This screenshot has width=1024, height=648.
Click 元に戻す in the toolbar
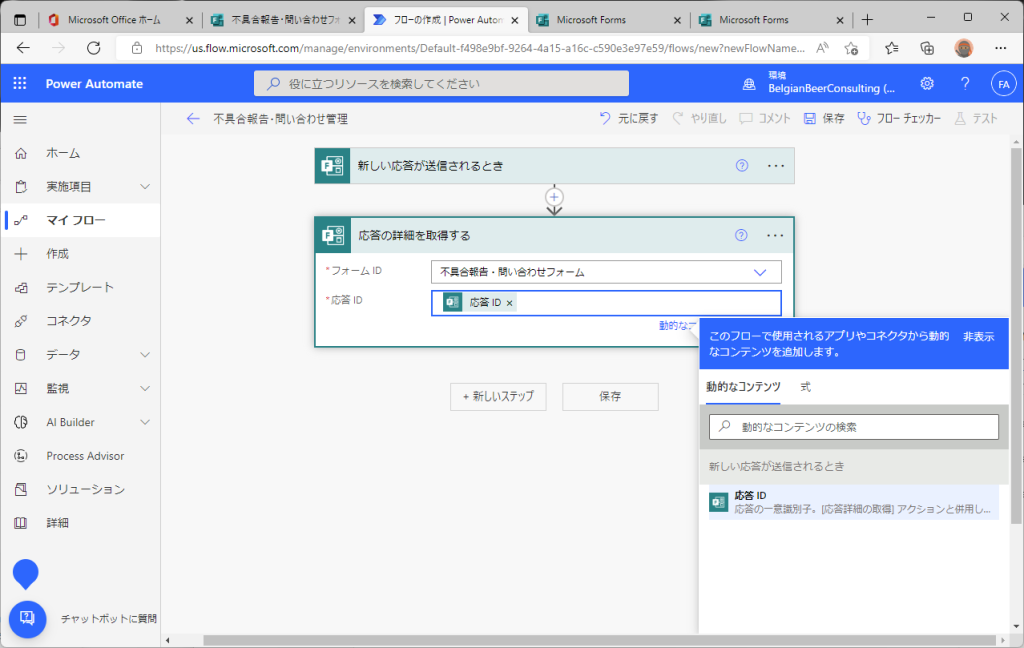[x=628, y=118]
